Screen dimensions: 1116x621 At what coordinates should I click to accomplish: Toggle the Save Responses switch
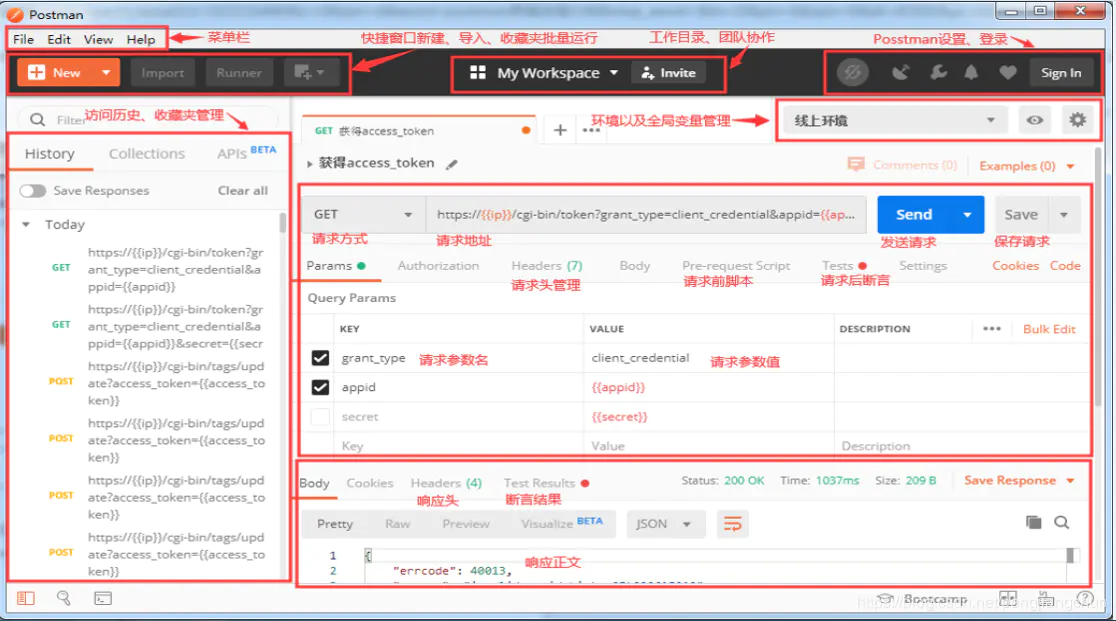33,191
